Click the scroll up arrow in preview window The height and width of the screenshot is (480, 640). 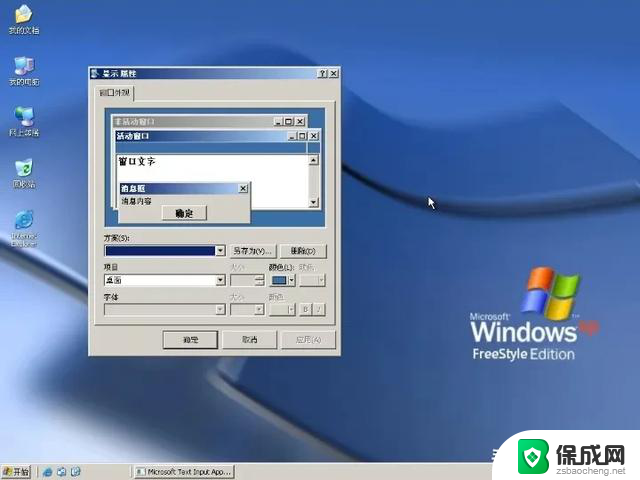click(x=313, y=160)
